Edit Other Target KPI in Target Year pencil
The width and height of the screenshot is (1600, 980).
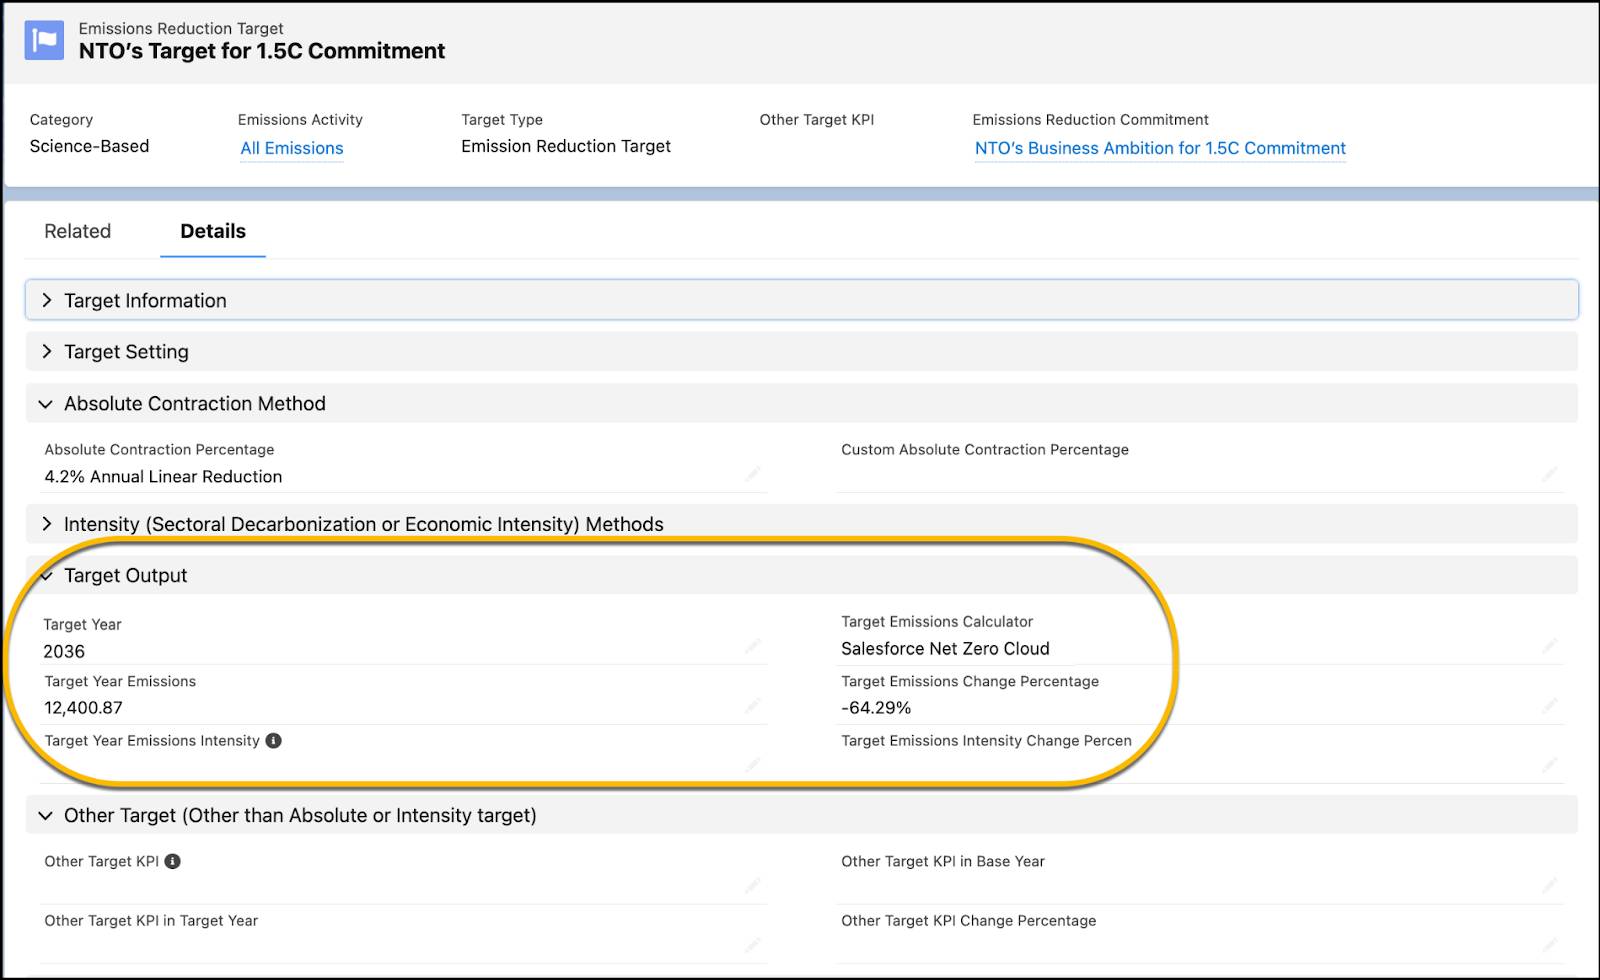753,944
